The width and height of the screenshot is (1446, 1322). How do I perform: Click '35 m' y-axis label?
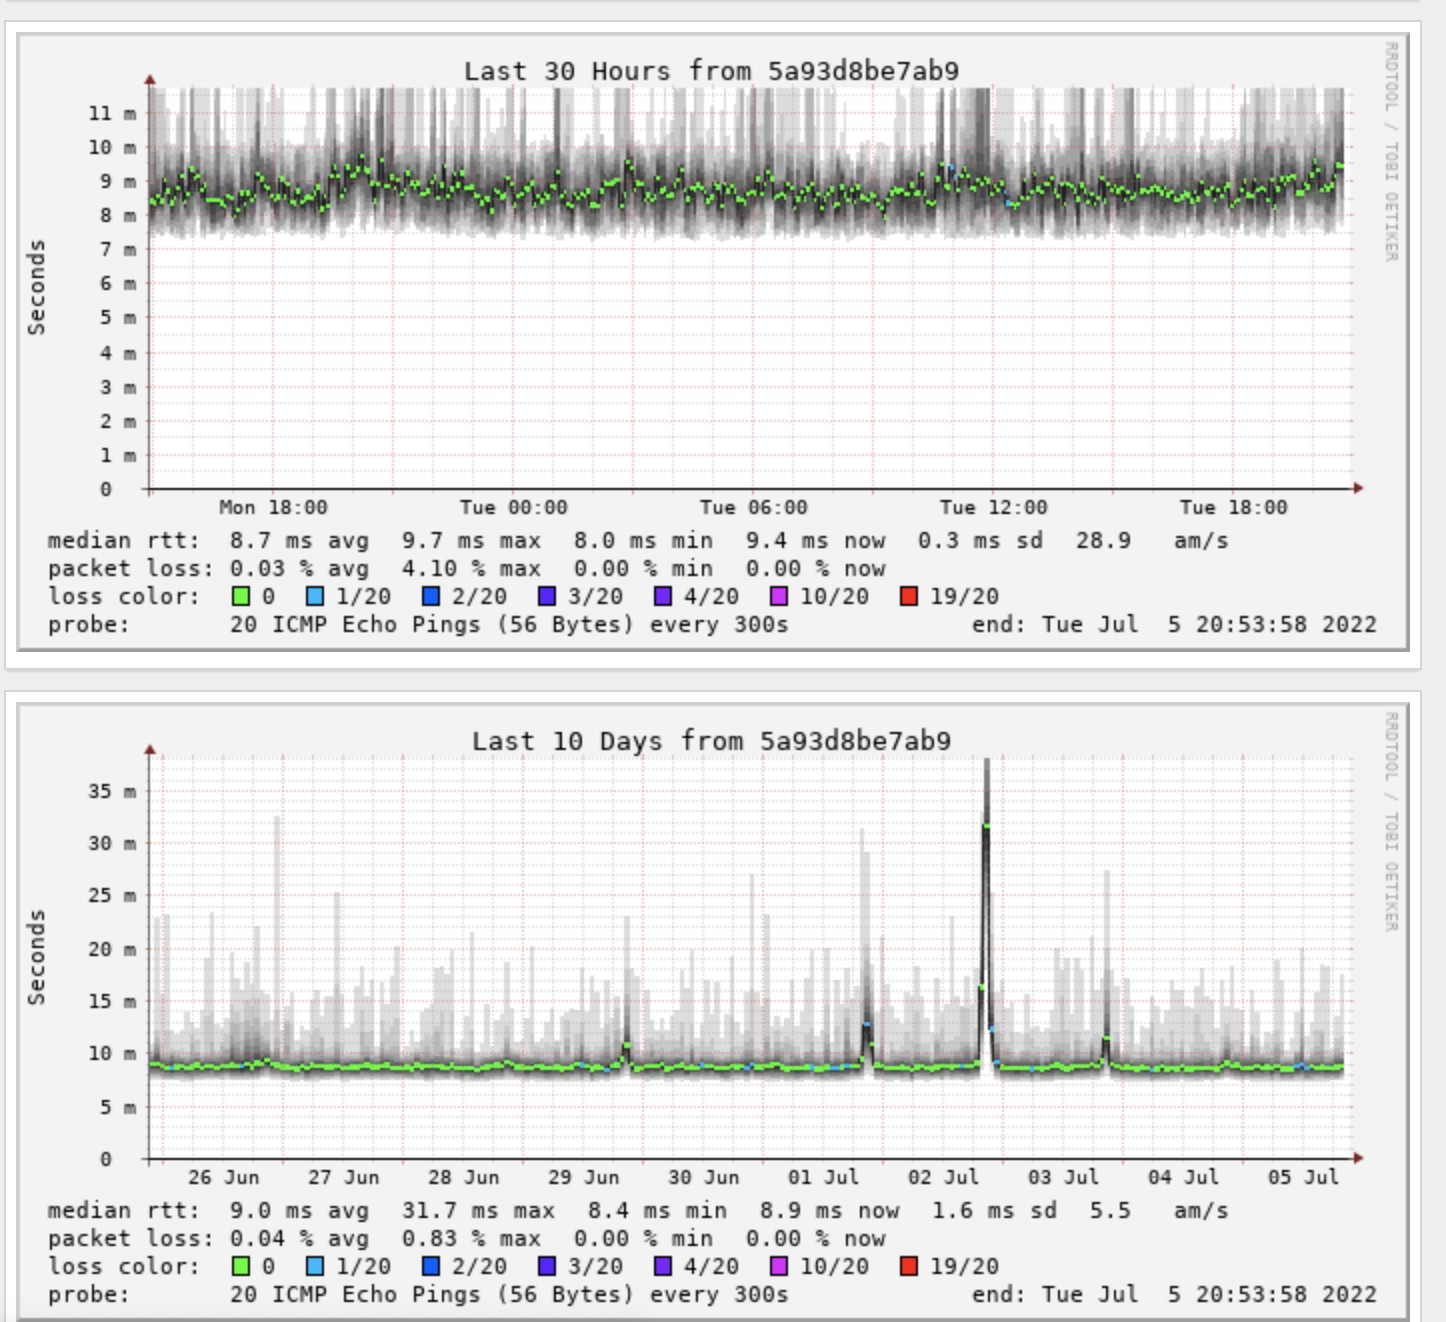pos(112,791)
